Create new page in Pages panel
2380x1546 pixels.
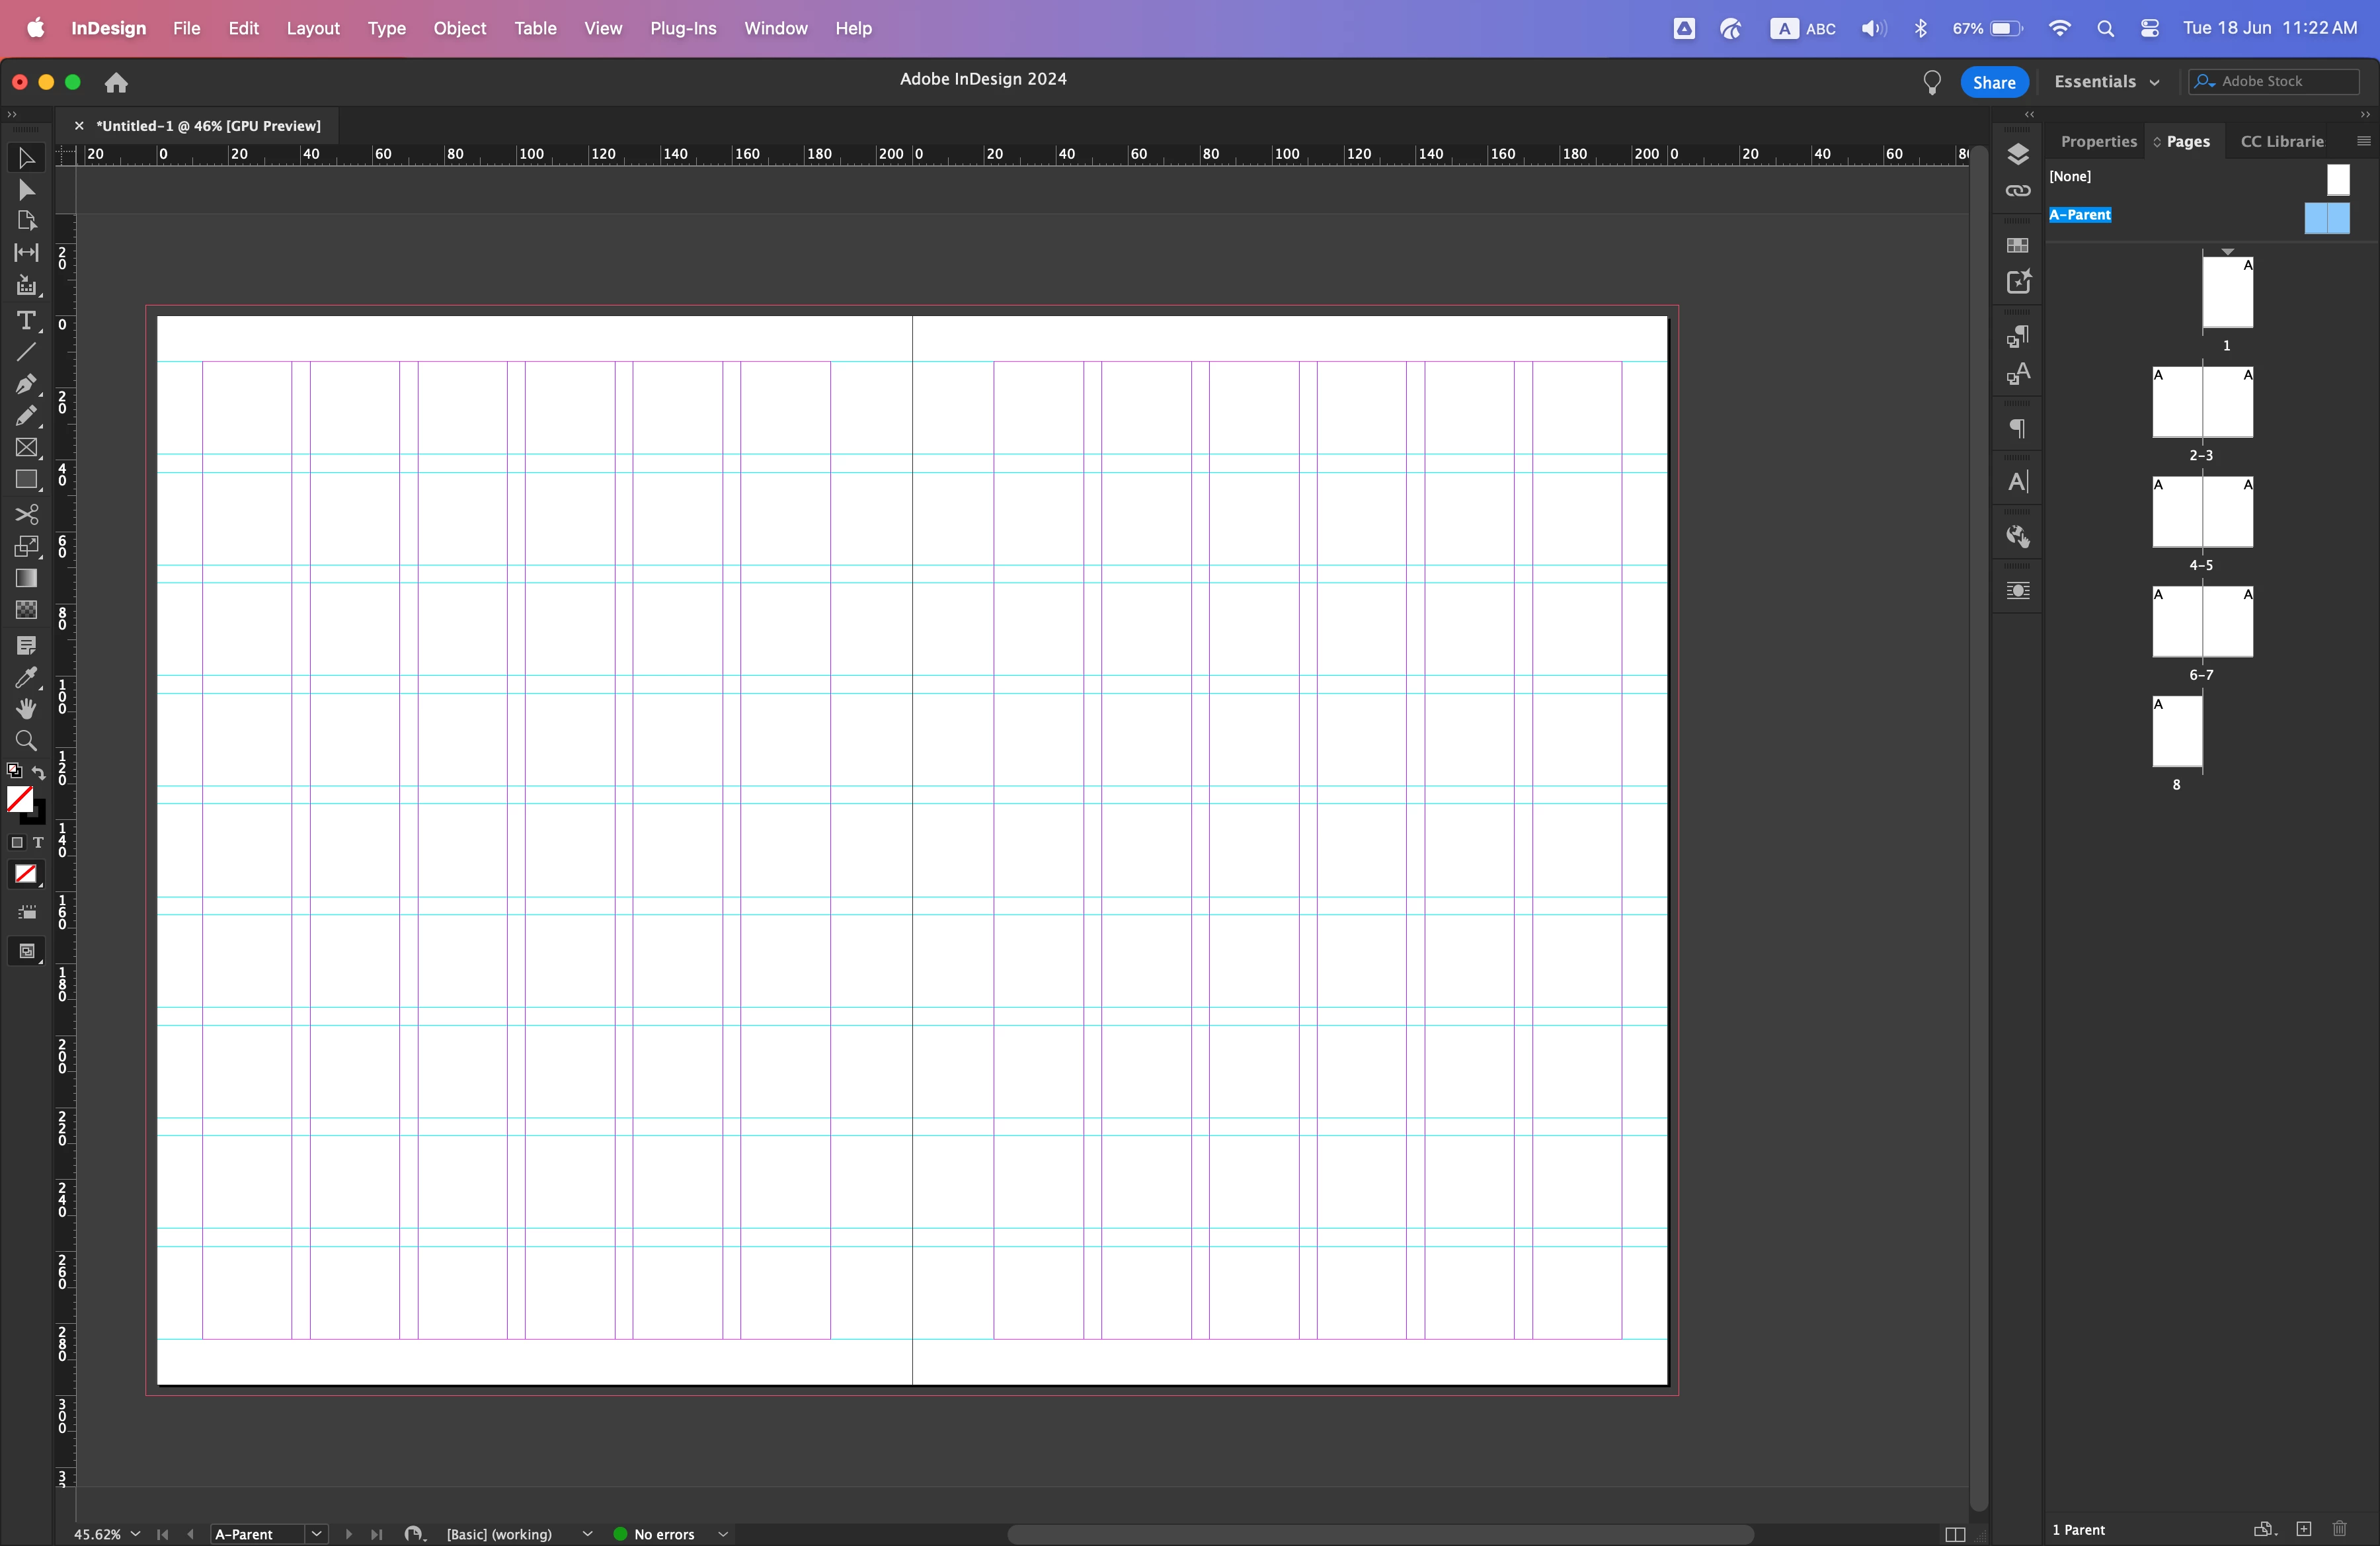pos(2304,1529)
